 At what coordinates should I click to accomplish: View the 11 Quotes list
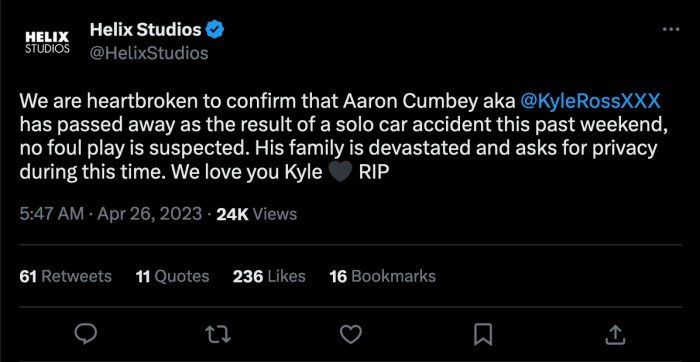pos(172,276)
